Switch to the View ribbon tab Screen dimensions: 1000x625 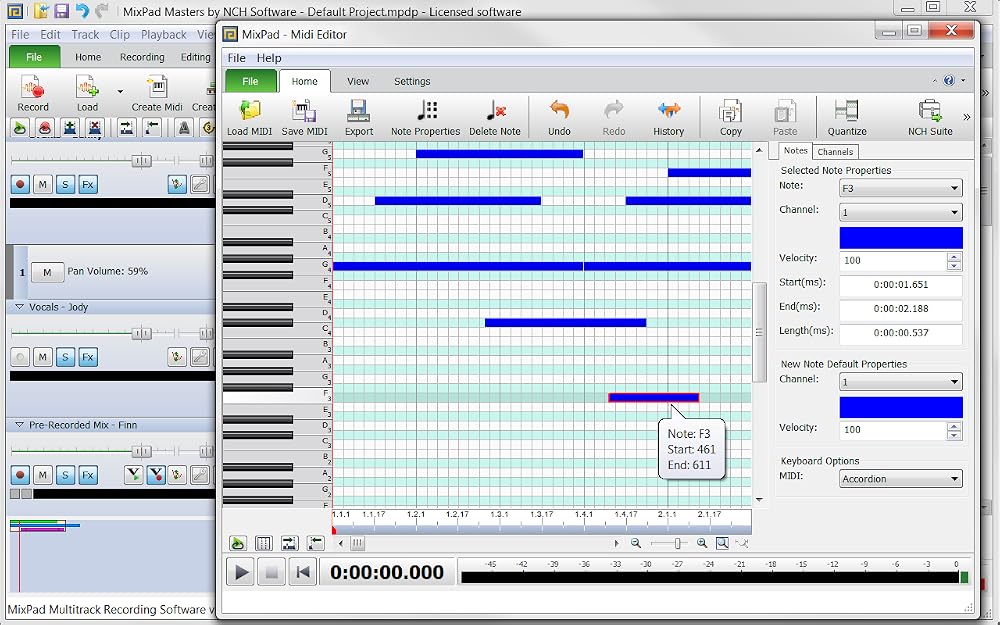click(358, 82)
